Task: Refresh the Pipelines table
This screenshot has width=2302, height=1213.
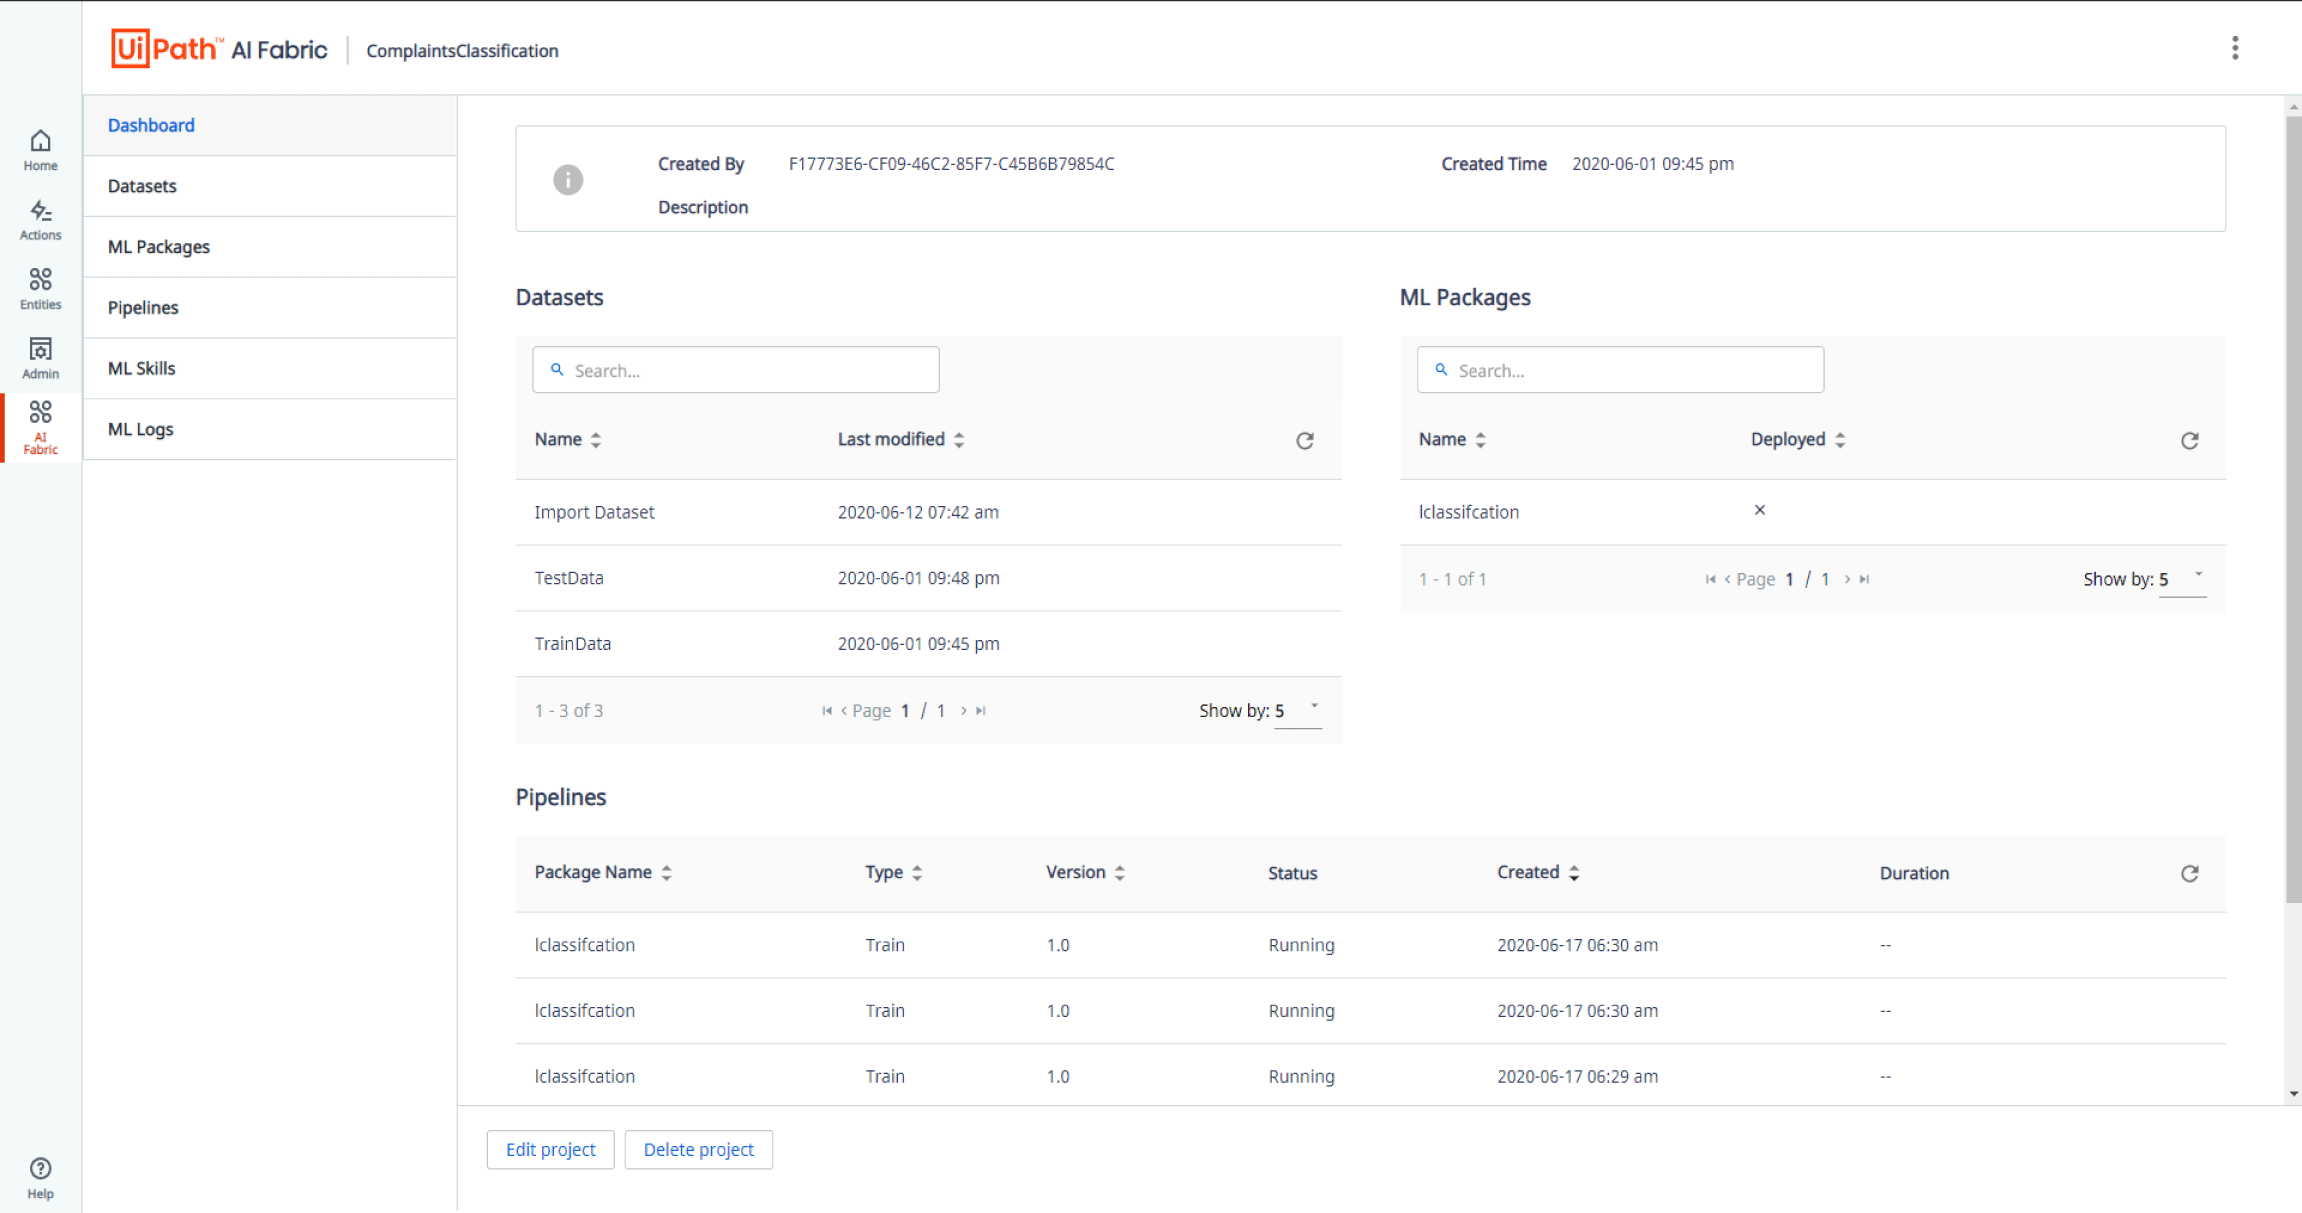Action: (x=2189, y=873)
